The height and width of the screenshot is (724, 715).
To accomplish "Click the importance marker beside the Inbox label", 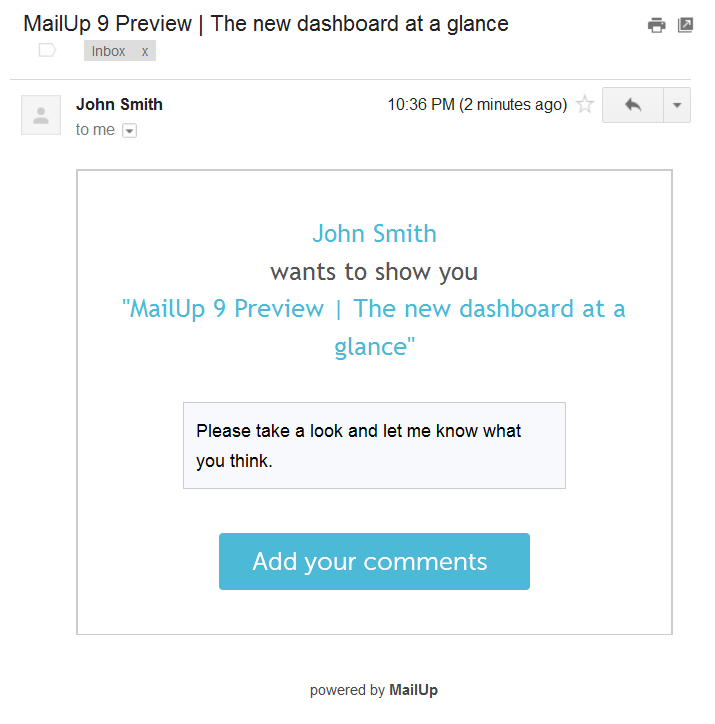I will pyautogui.click(x=47, y=50).
